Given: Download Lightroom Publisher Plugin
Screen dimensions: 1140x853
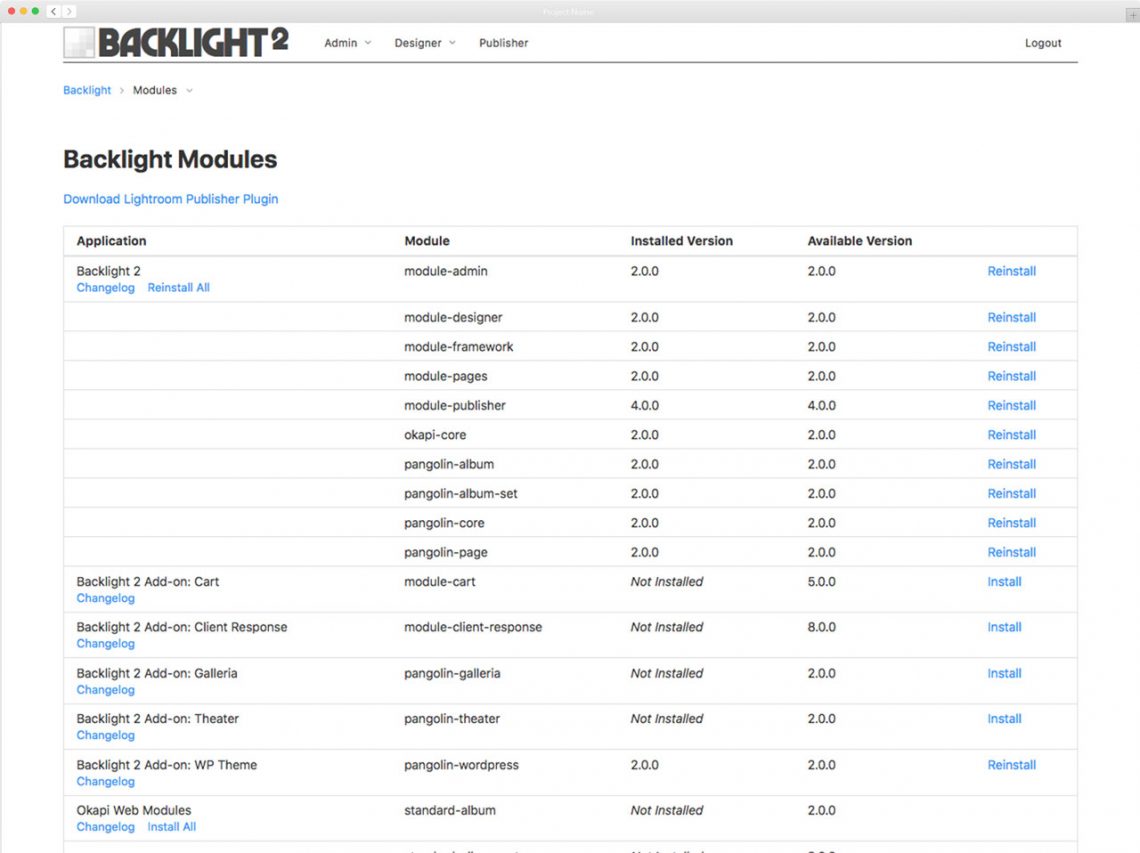Looking at the screenshot, I should tap(171, 199).
